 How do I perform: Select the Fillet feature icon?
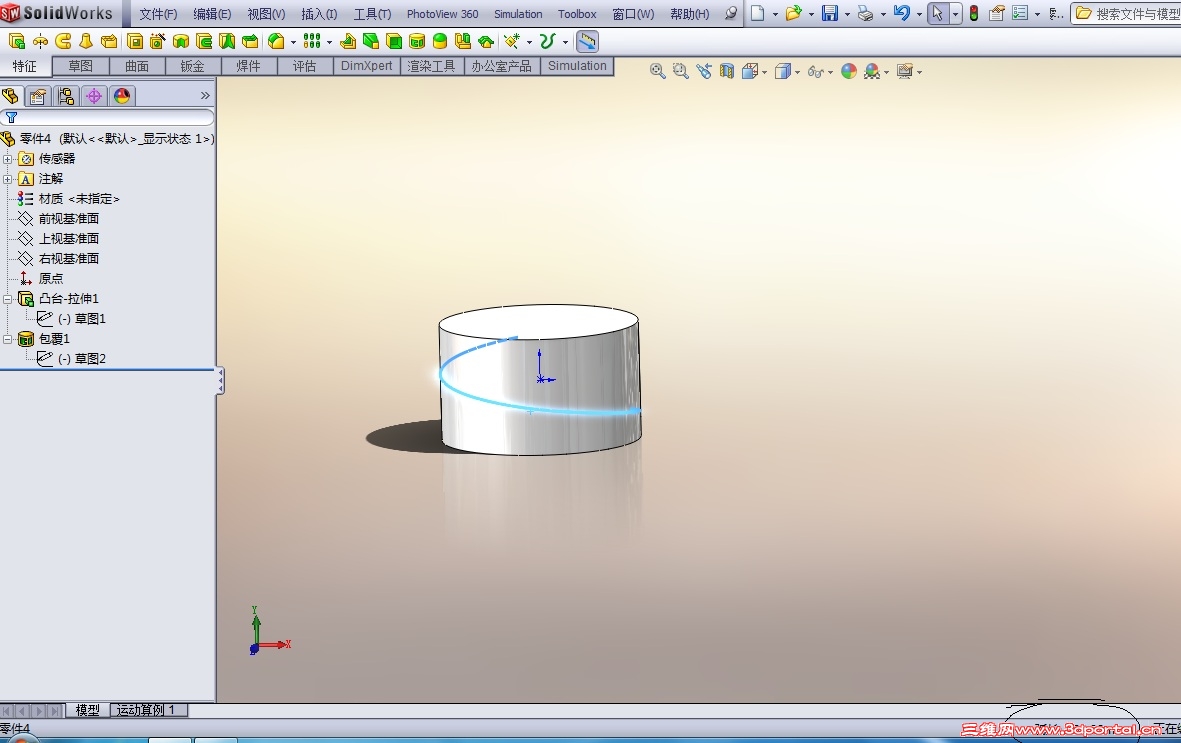pyautogui.click(x=276, y=41)
